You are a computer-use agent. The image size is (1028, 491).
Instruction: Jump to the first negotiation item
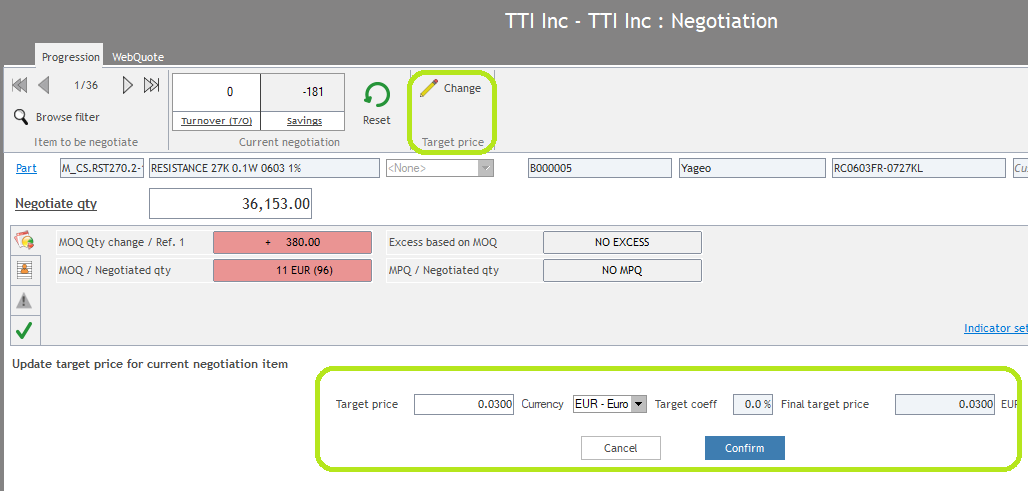[x=19, y=86]
